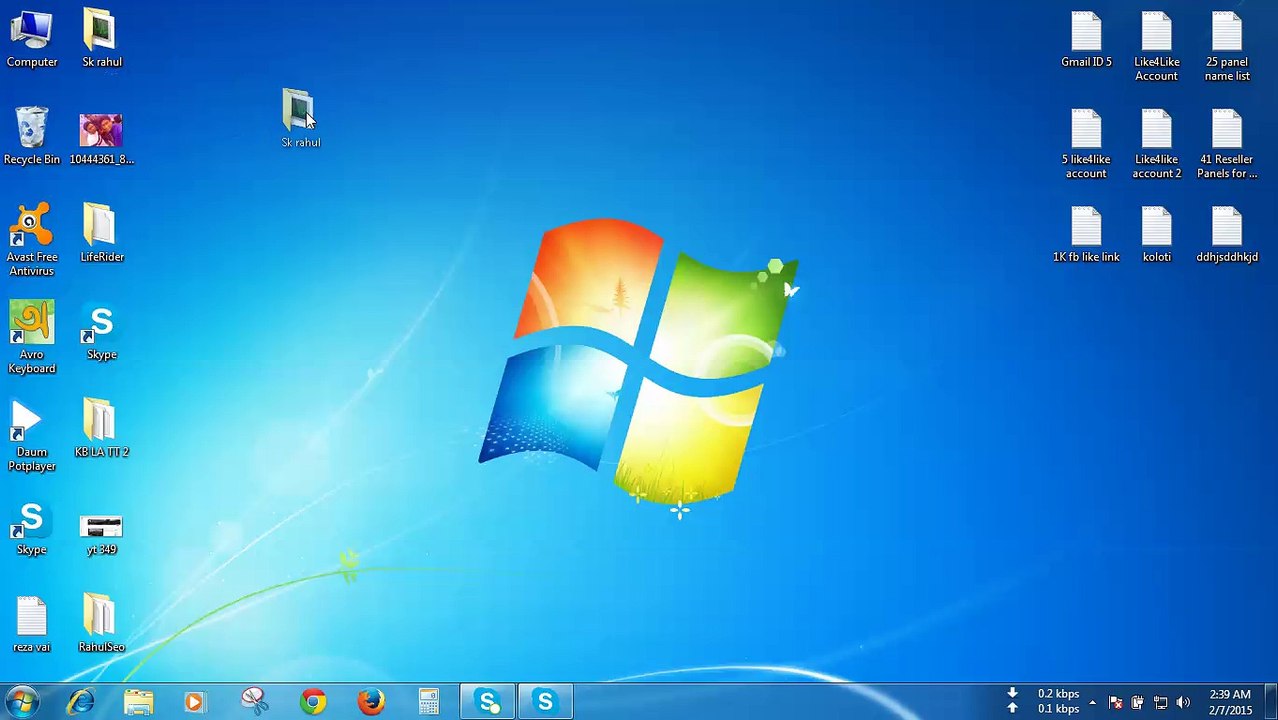Select the 10444361_8... image file

pos(102,137)
